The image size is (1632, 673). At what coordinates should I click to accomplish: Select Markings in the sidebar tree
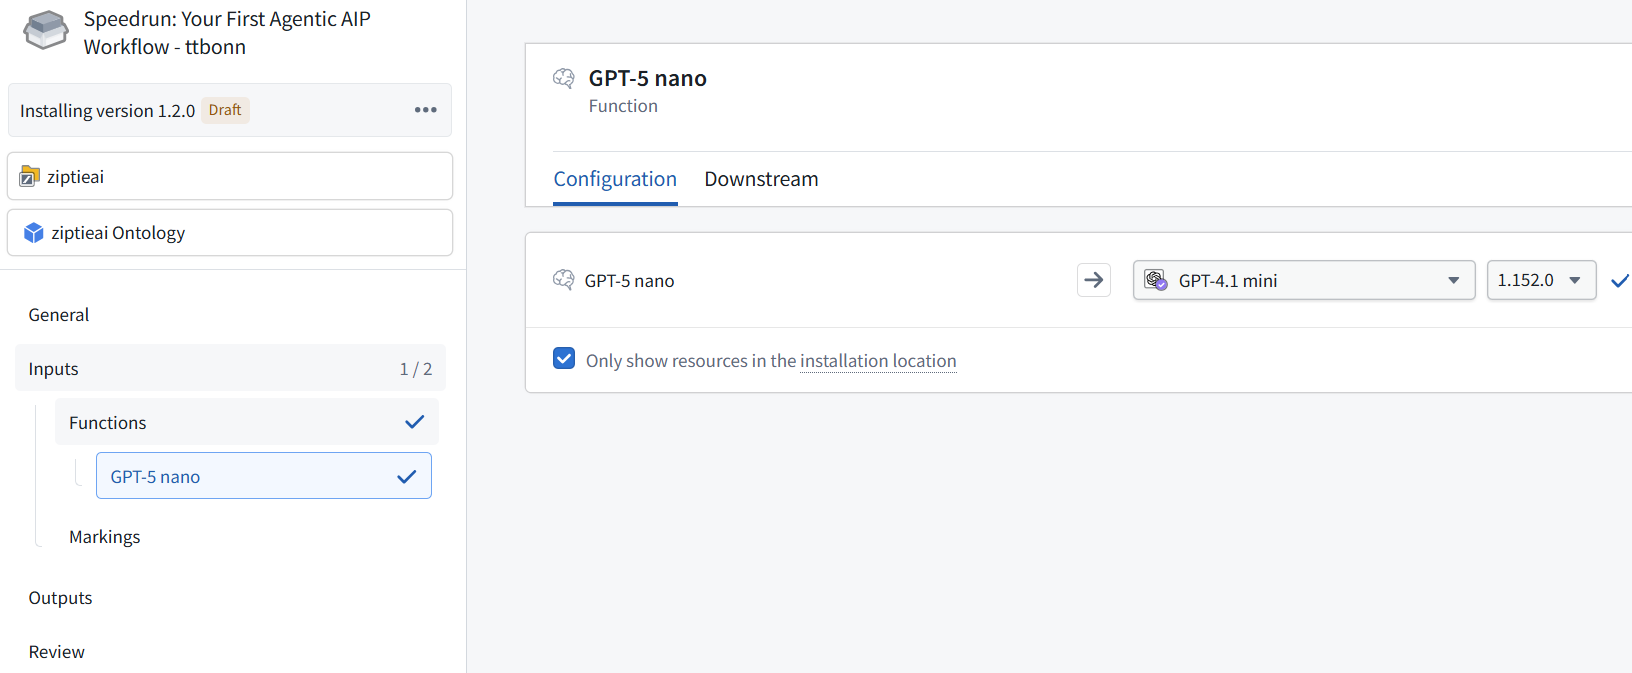click(105, 537)
